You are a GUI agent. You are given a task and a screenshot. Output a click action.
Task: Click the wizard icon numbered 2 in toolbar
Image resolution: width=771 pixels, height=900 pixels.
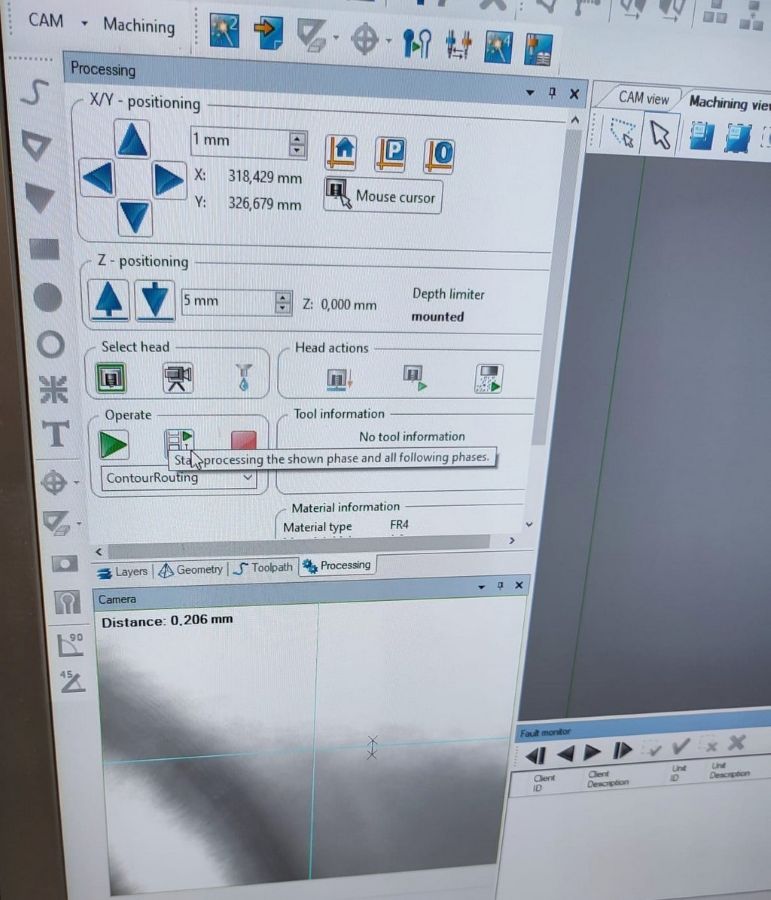[x=224, y=30]
